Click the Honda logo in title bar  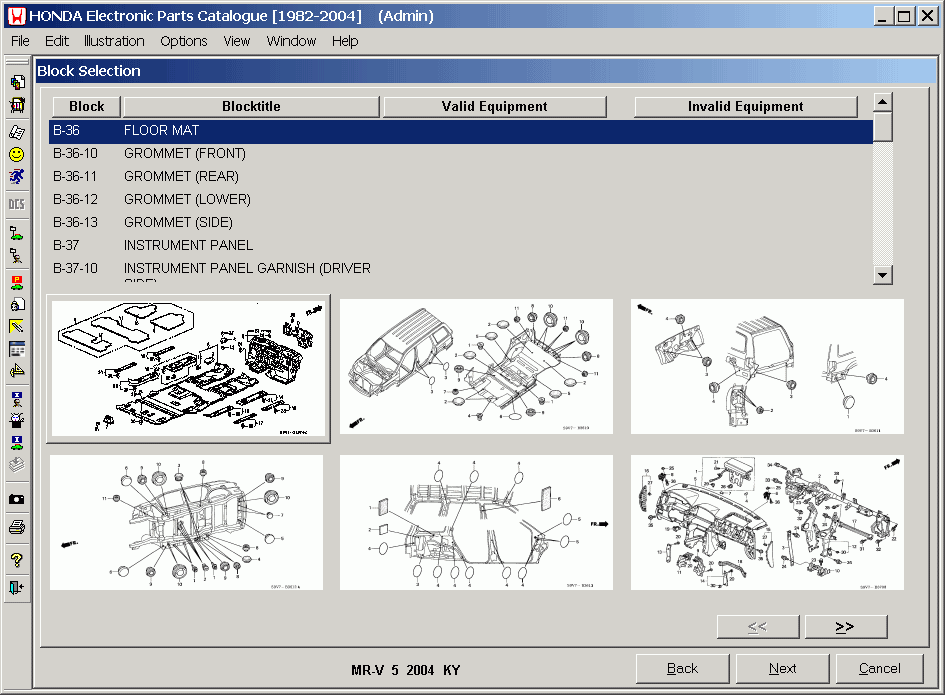[17, 16]
